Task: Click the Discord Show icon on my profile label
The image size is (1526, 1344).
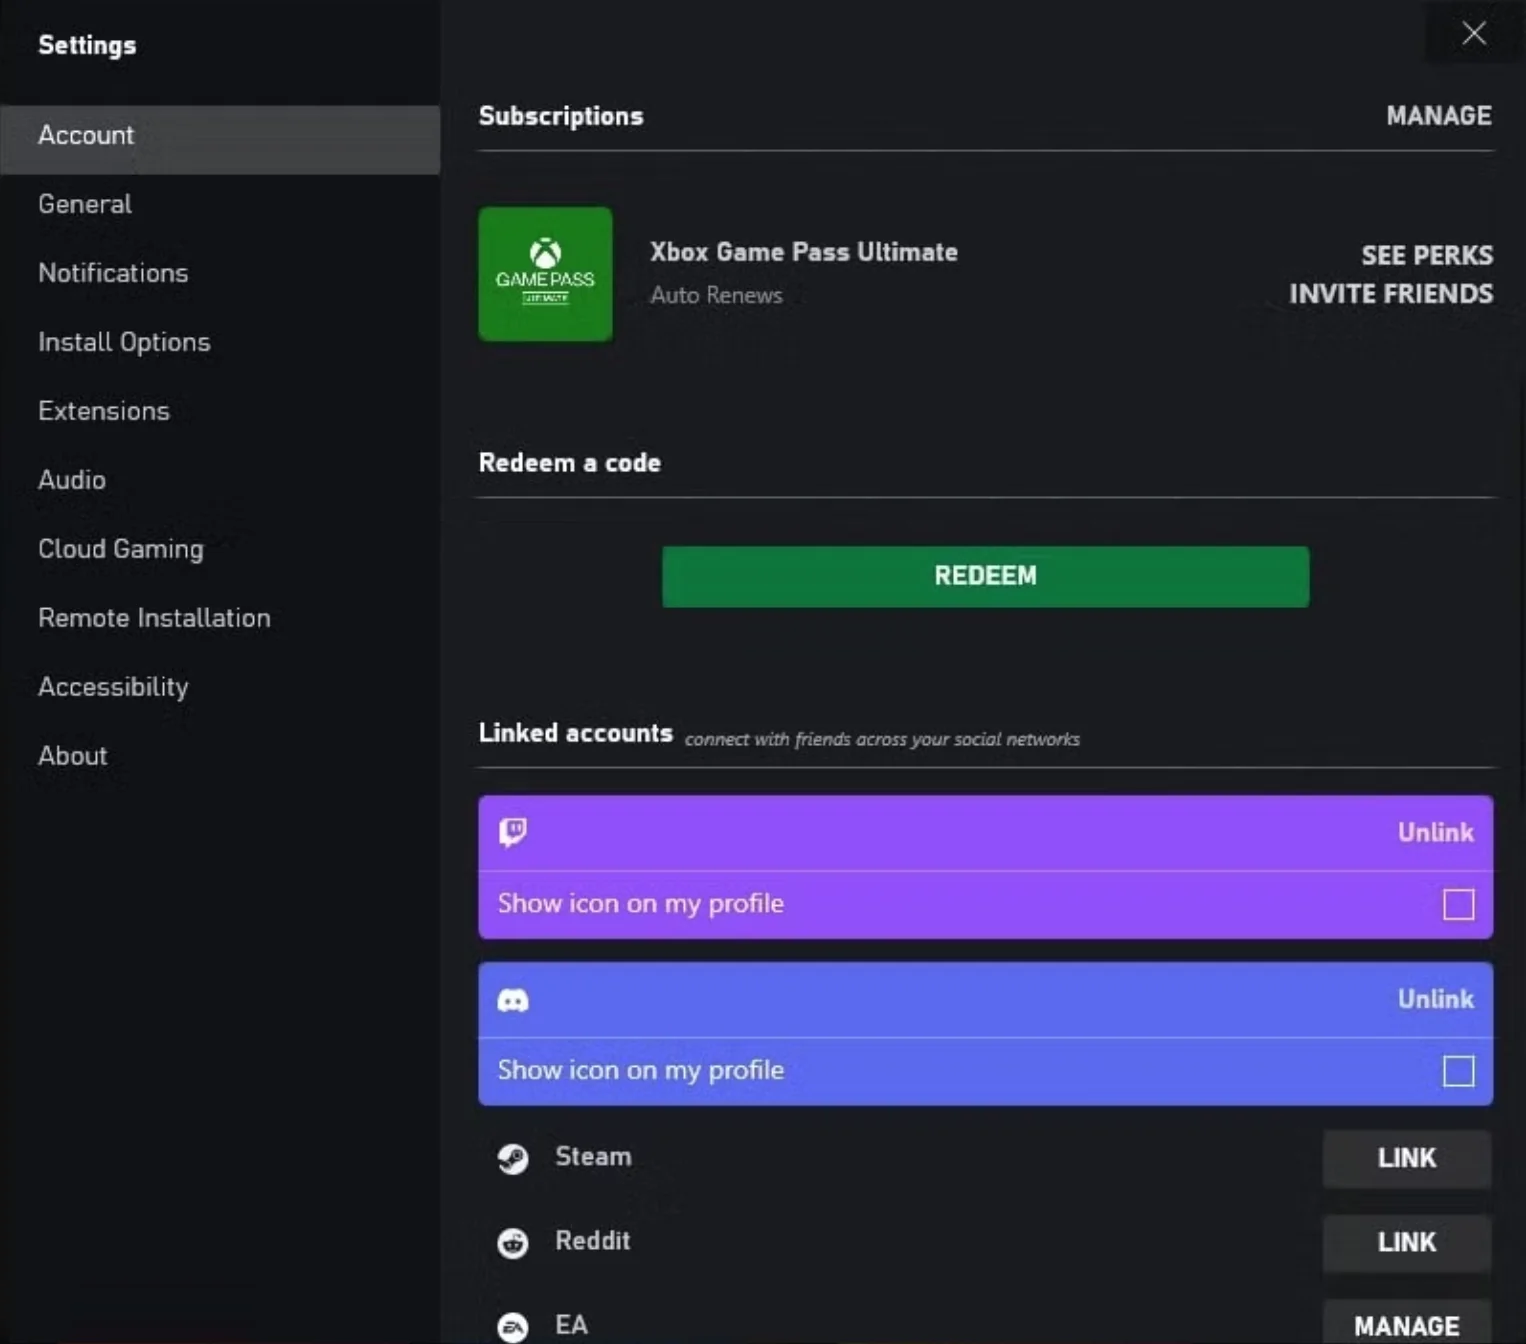Action: (x=641, y=1071)
